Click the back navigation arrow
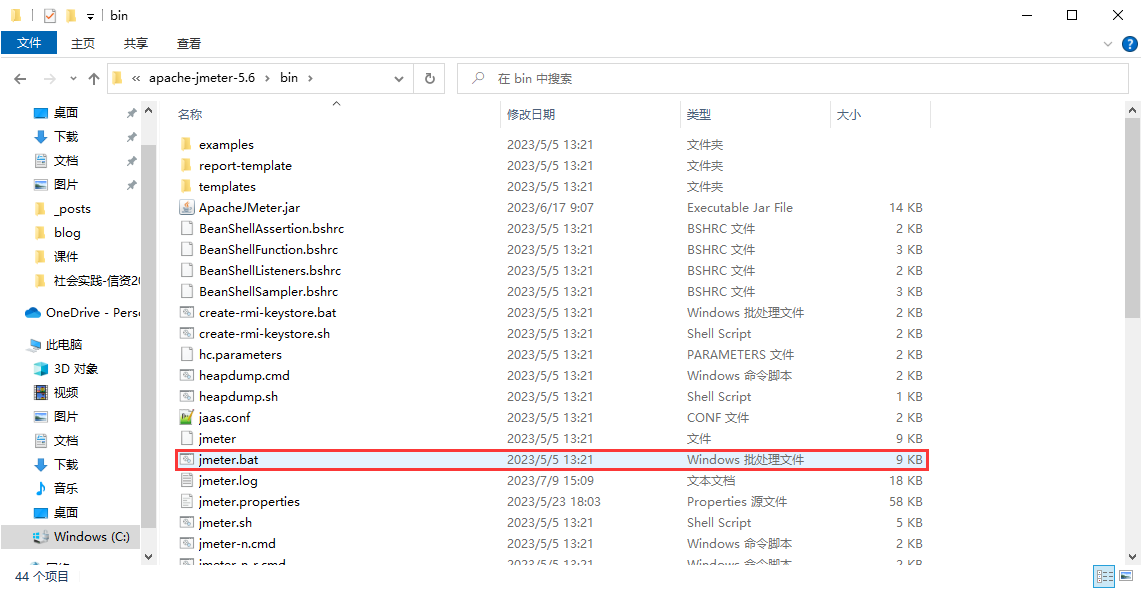 20,78
